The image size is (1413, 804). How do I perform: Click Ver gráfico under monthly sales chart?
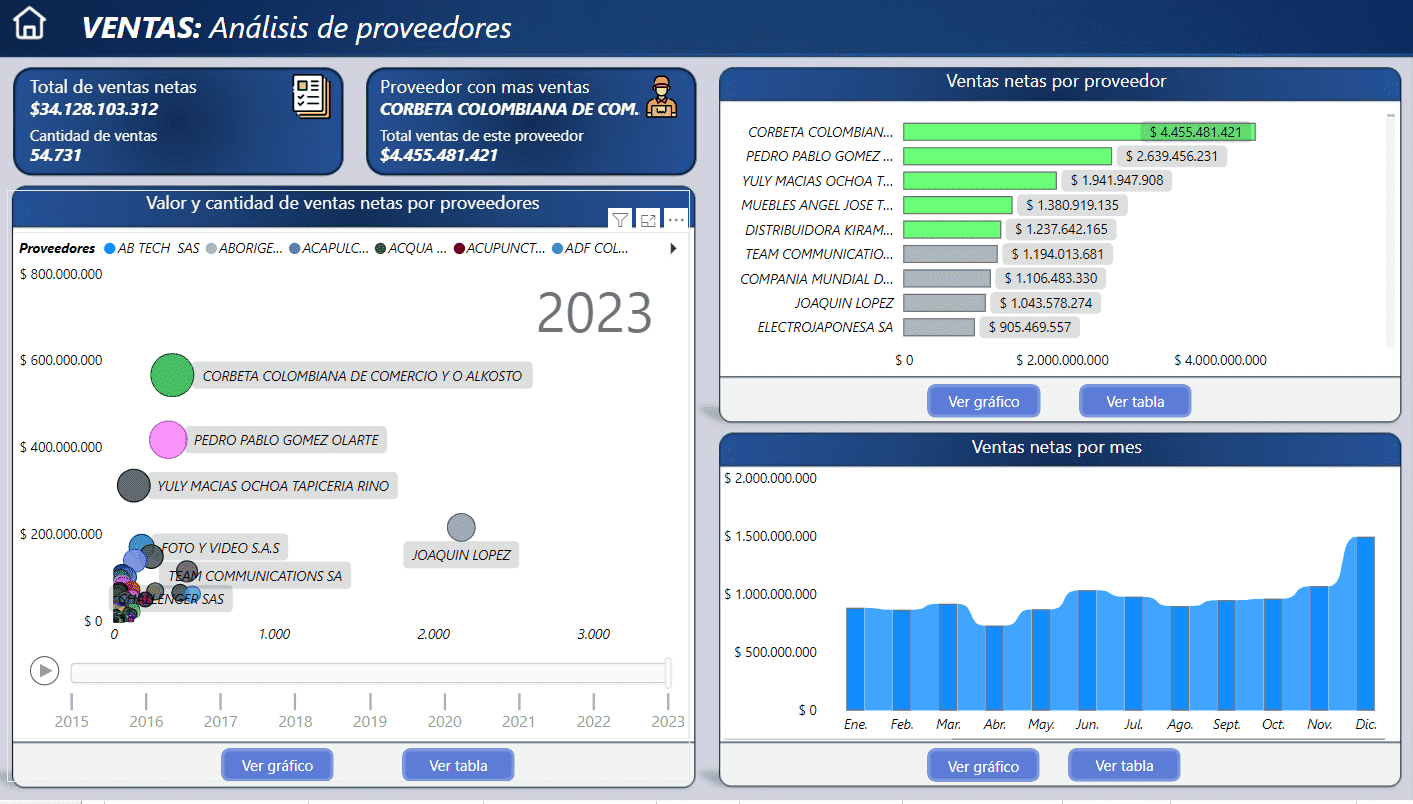coord(983,766)
